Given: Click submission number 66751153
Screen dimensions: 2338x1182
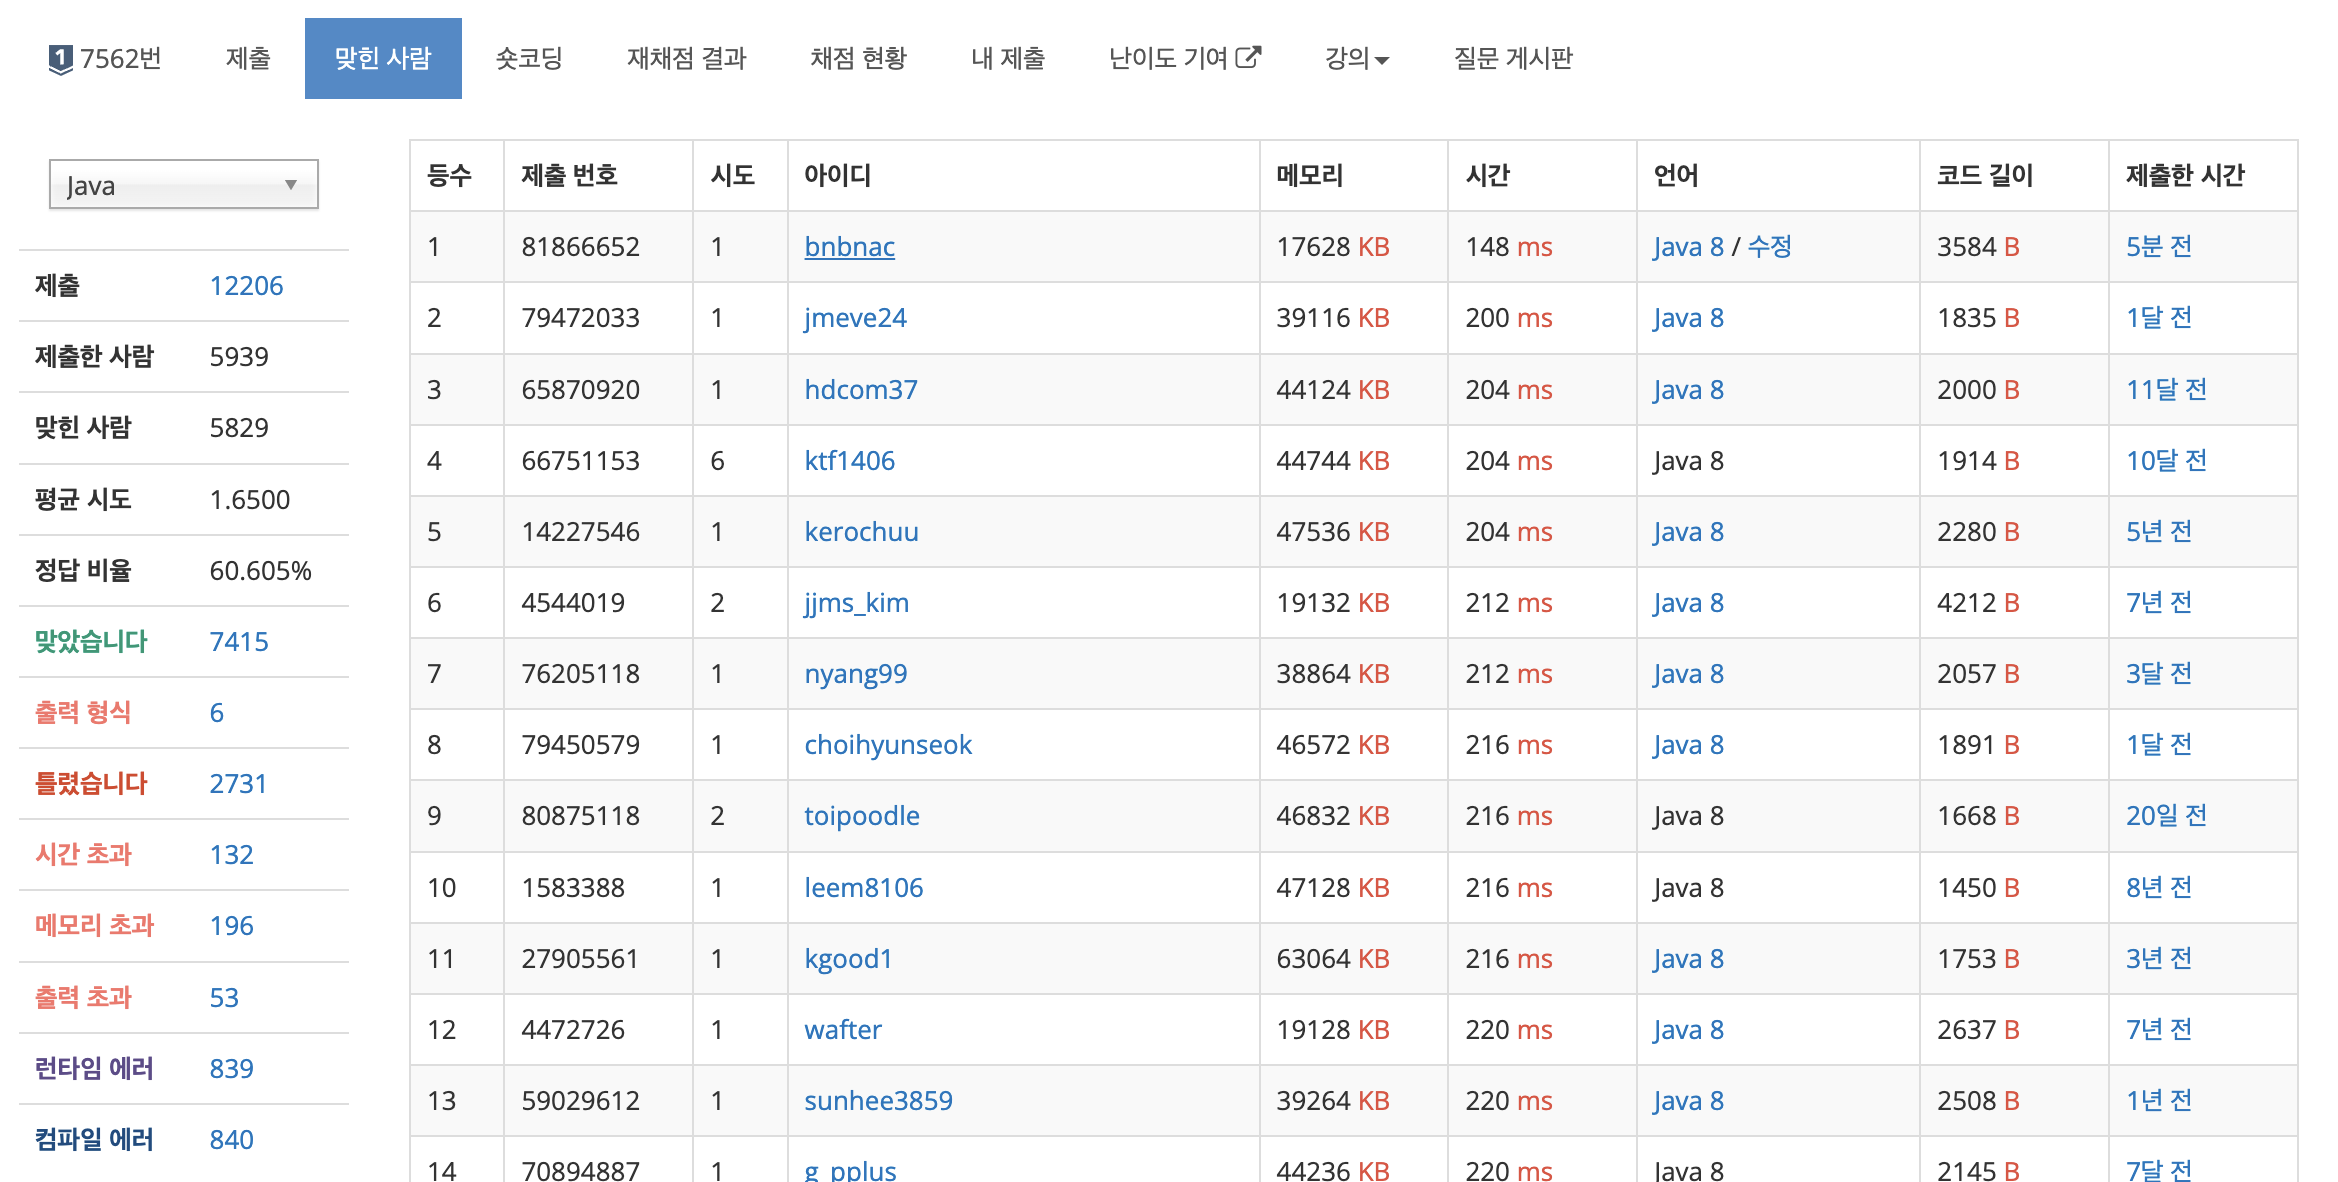Looking at the screenshot, I should 581,461.
